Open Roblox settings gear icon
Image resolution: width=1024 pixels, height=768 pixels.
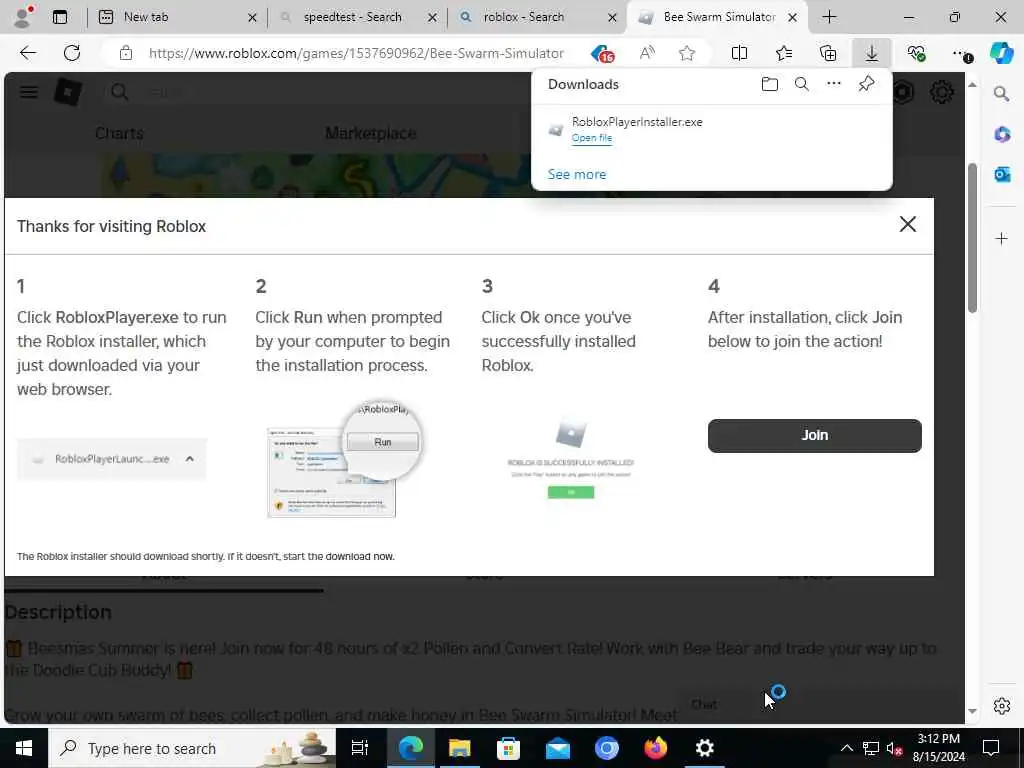click(941, 92)
